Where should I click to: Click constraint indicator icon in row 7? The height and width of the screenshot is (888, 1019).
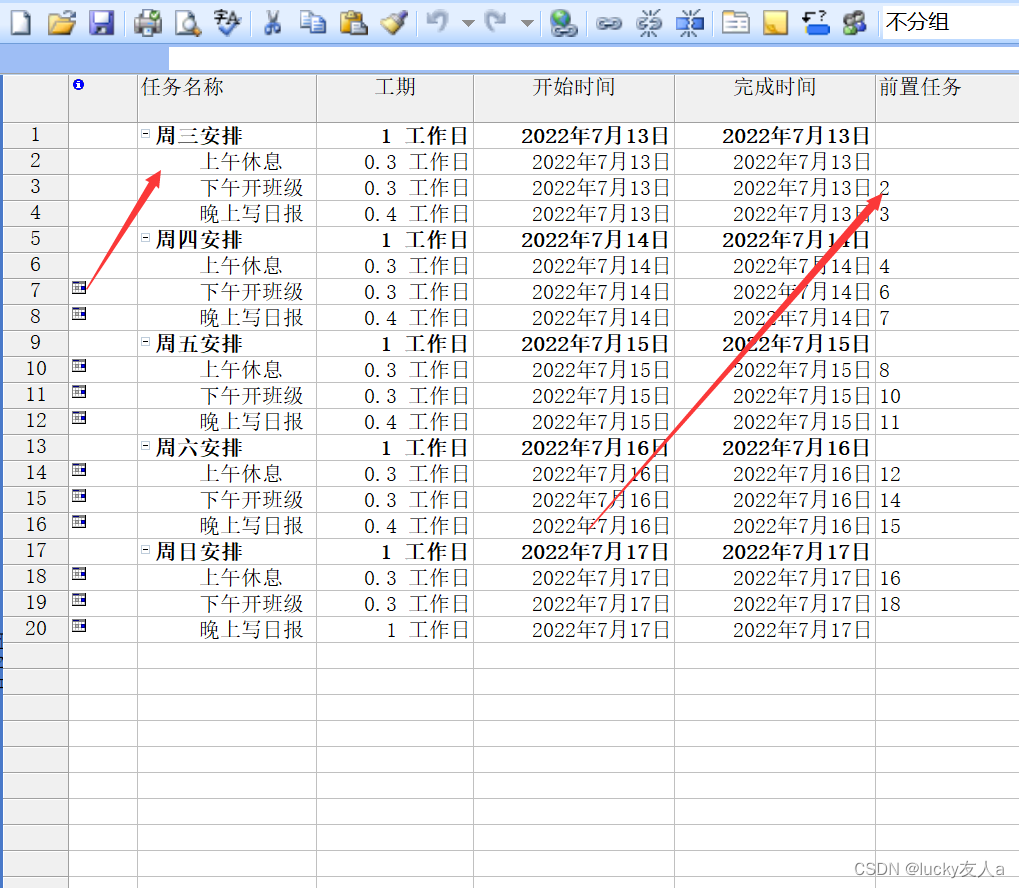tap(79, 287)
